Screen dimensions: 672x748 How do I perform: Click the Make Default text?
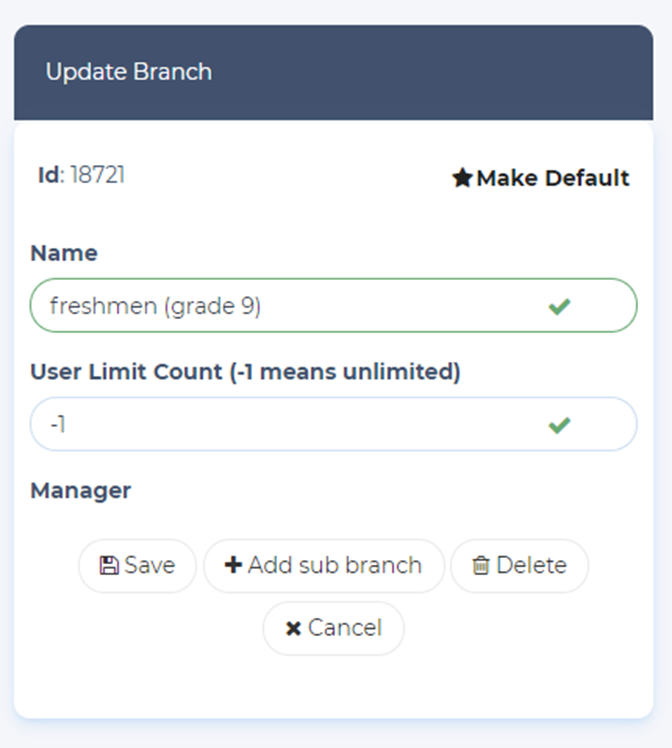[x=553, y=179]
